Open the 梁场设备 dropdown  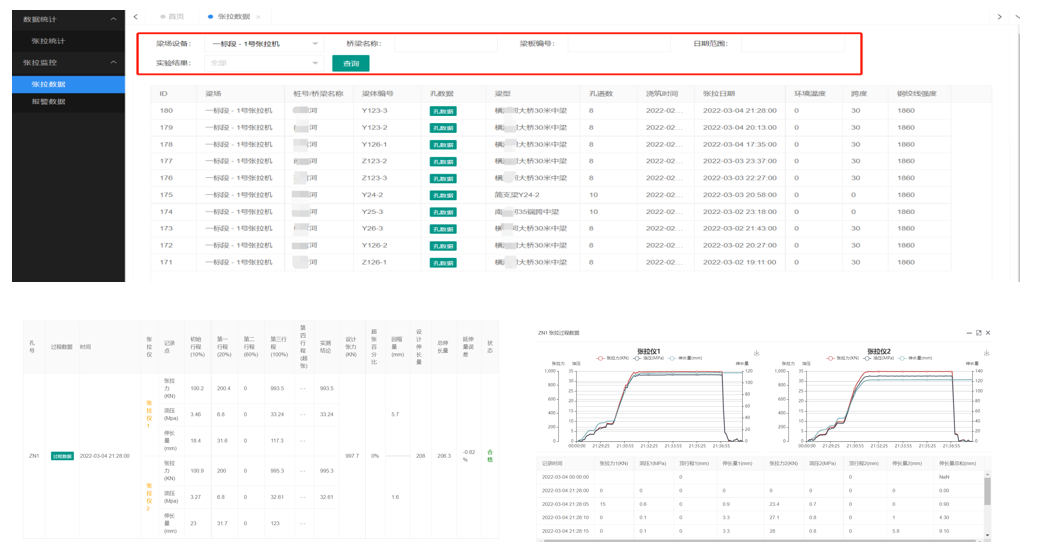click(x=264, y=44)
